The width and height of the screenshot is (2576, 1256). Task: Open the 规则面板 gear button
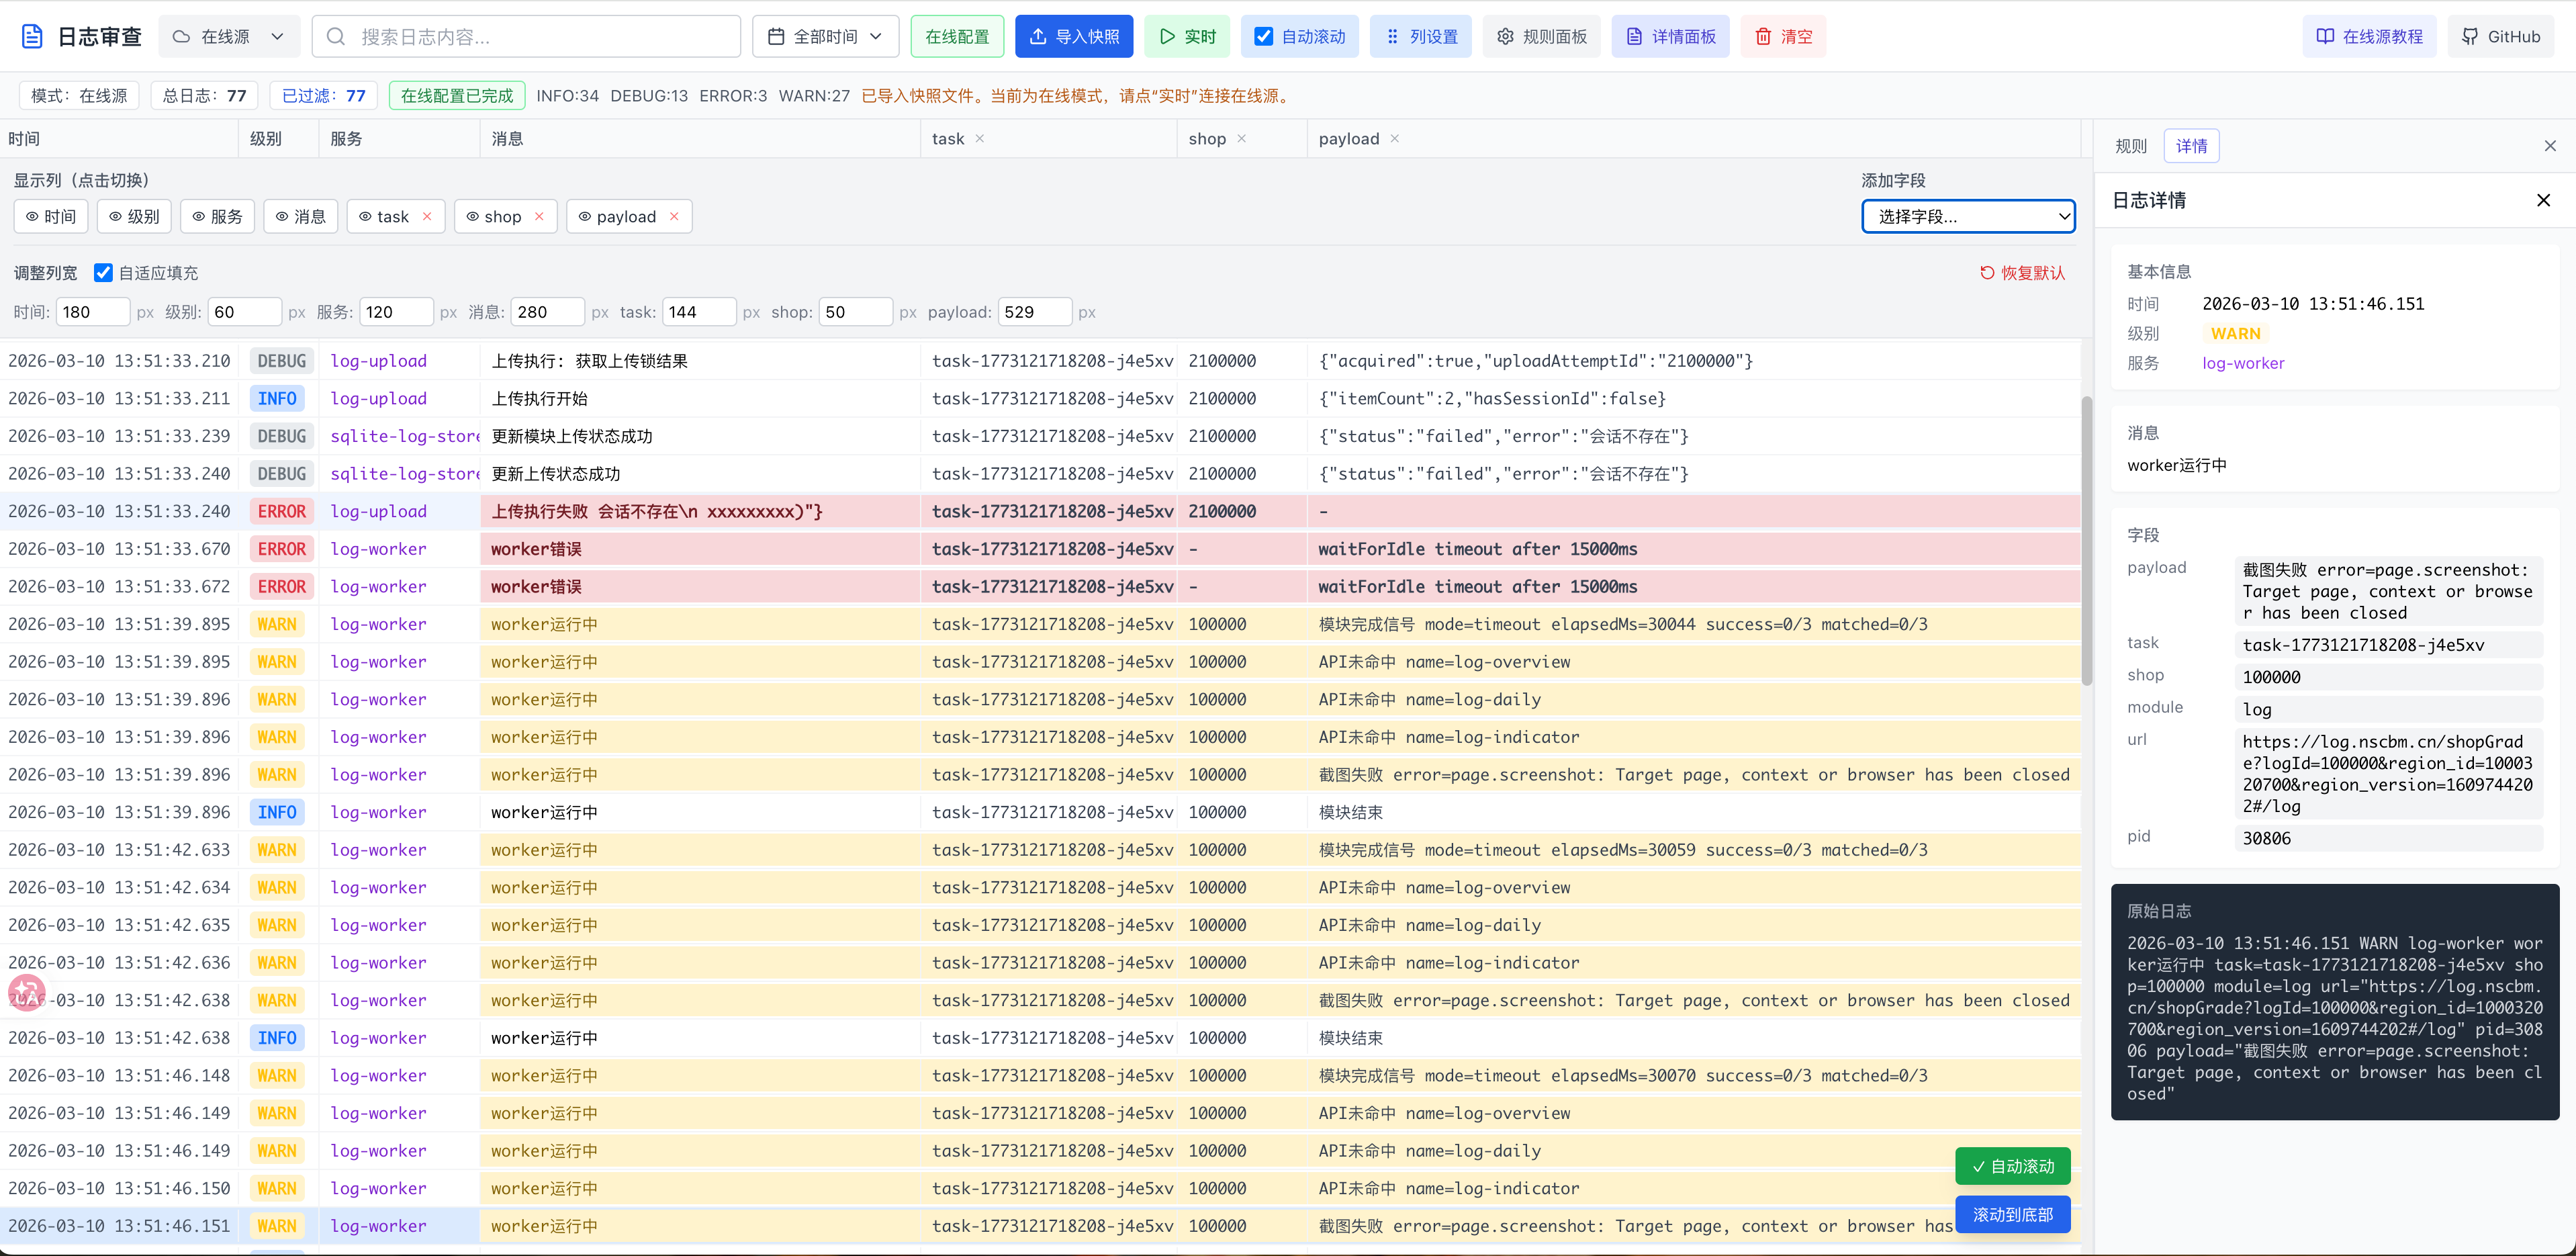point(1541,37)
